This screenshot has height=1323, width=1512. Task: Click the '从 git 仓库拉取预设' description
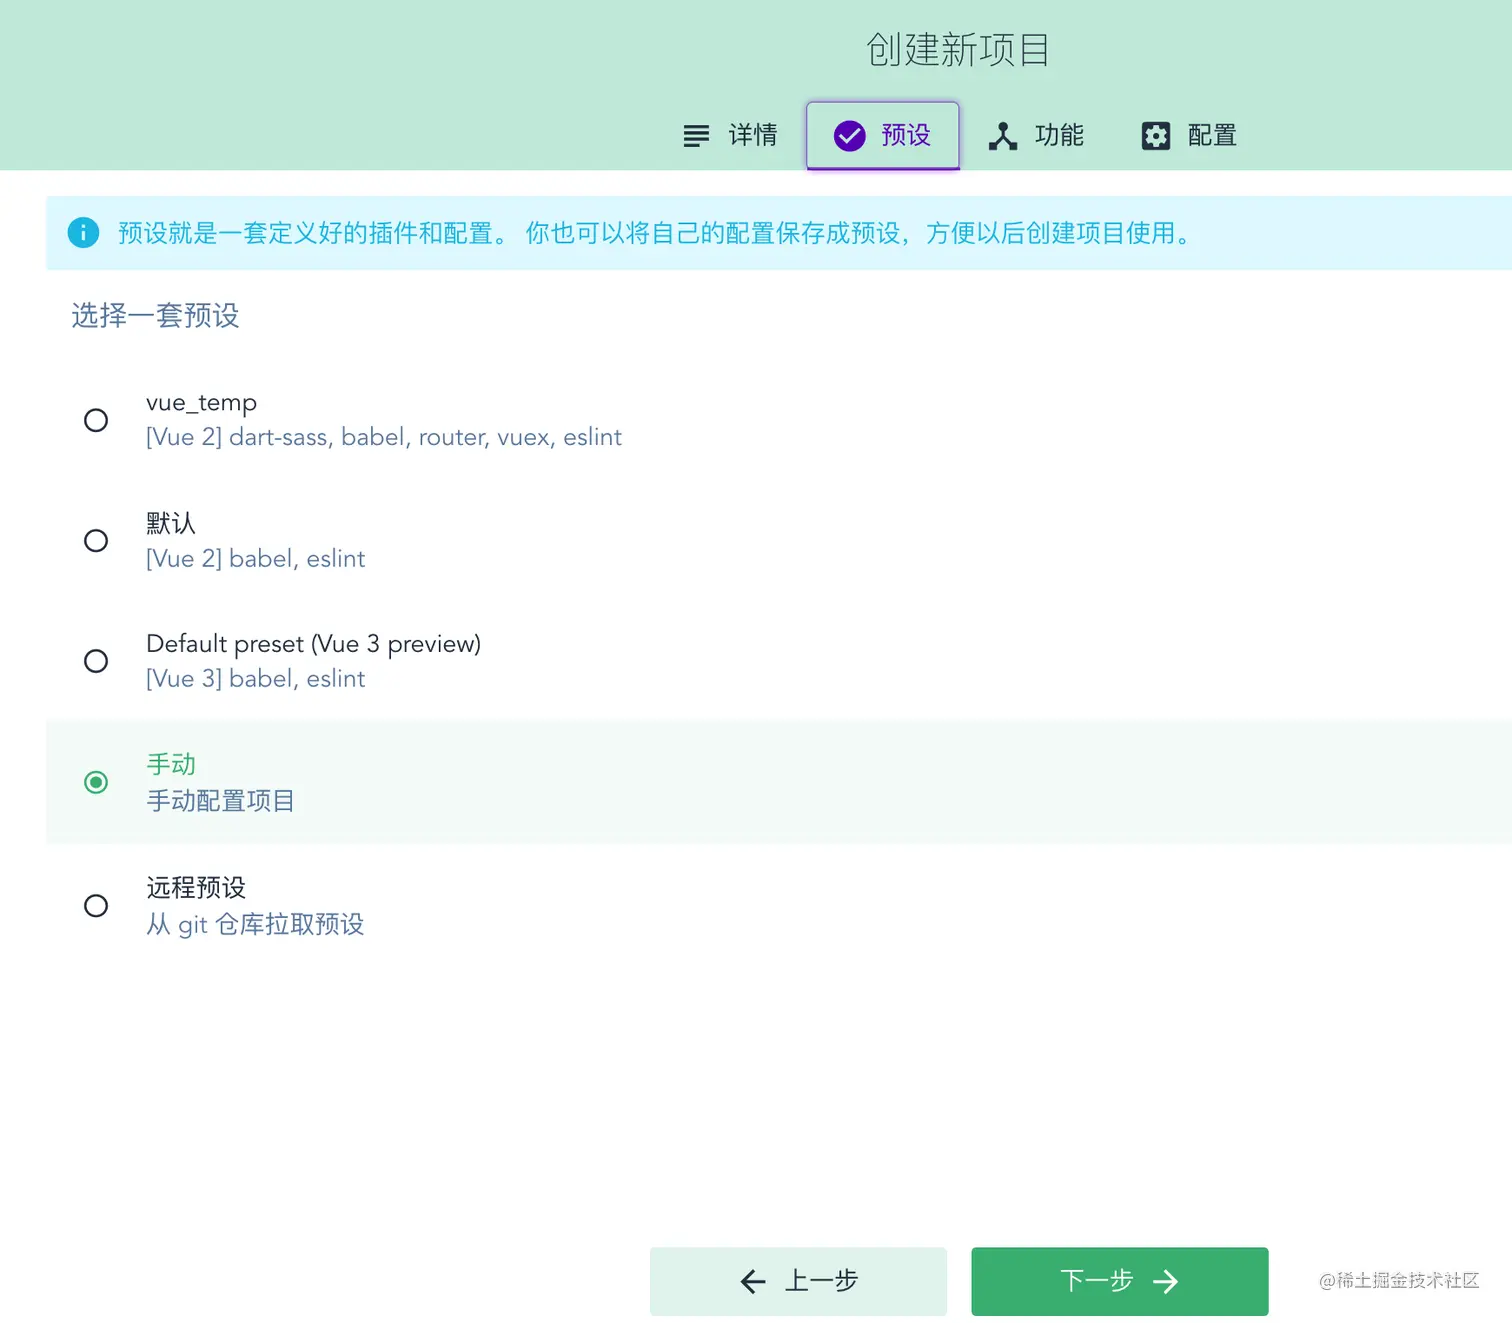pyautogui.click(x=255, y=924)
